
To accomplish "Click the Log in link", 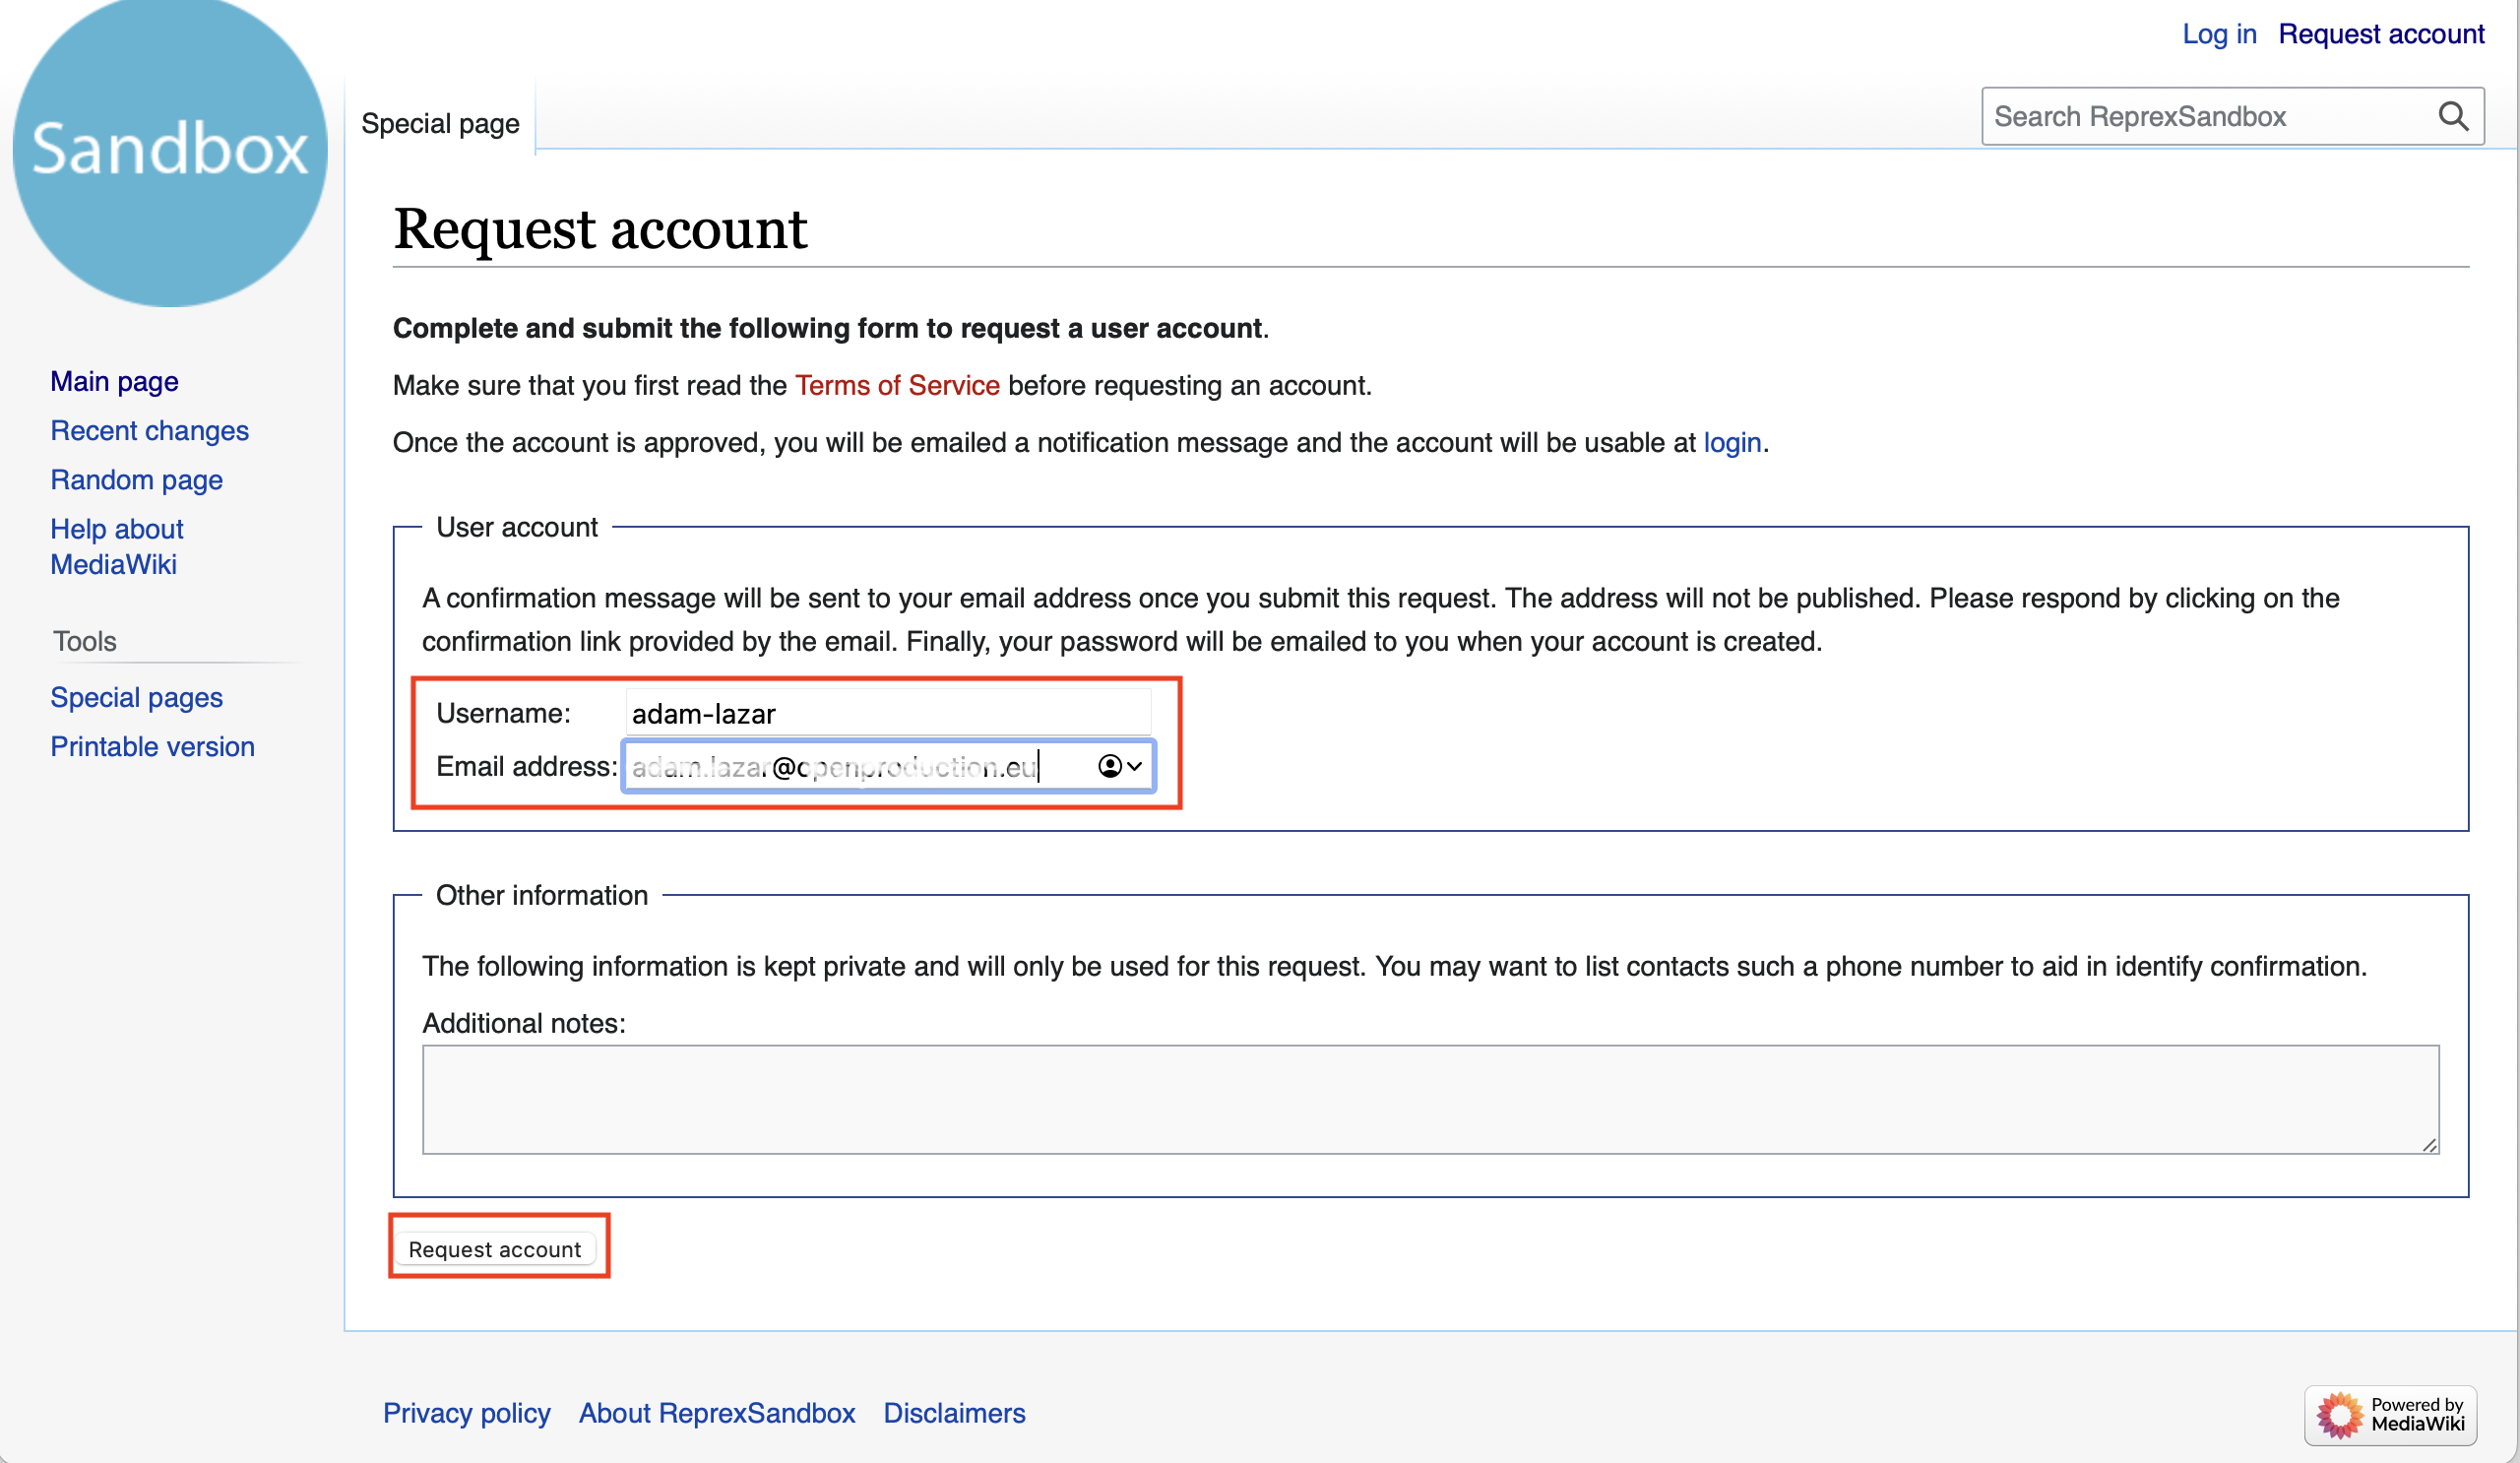I will coord(2218,34).
